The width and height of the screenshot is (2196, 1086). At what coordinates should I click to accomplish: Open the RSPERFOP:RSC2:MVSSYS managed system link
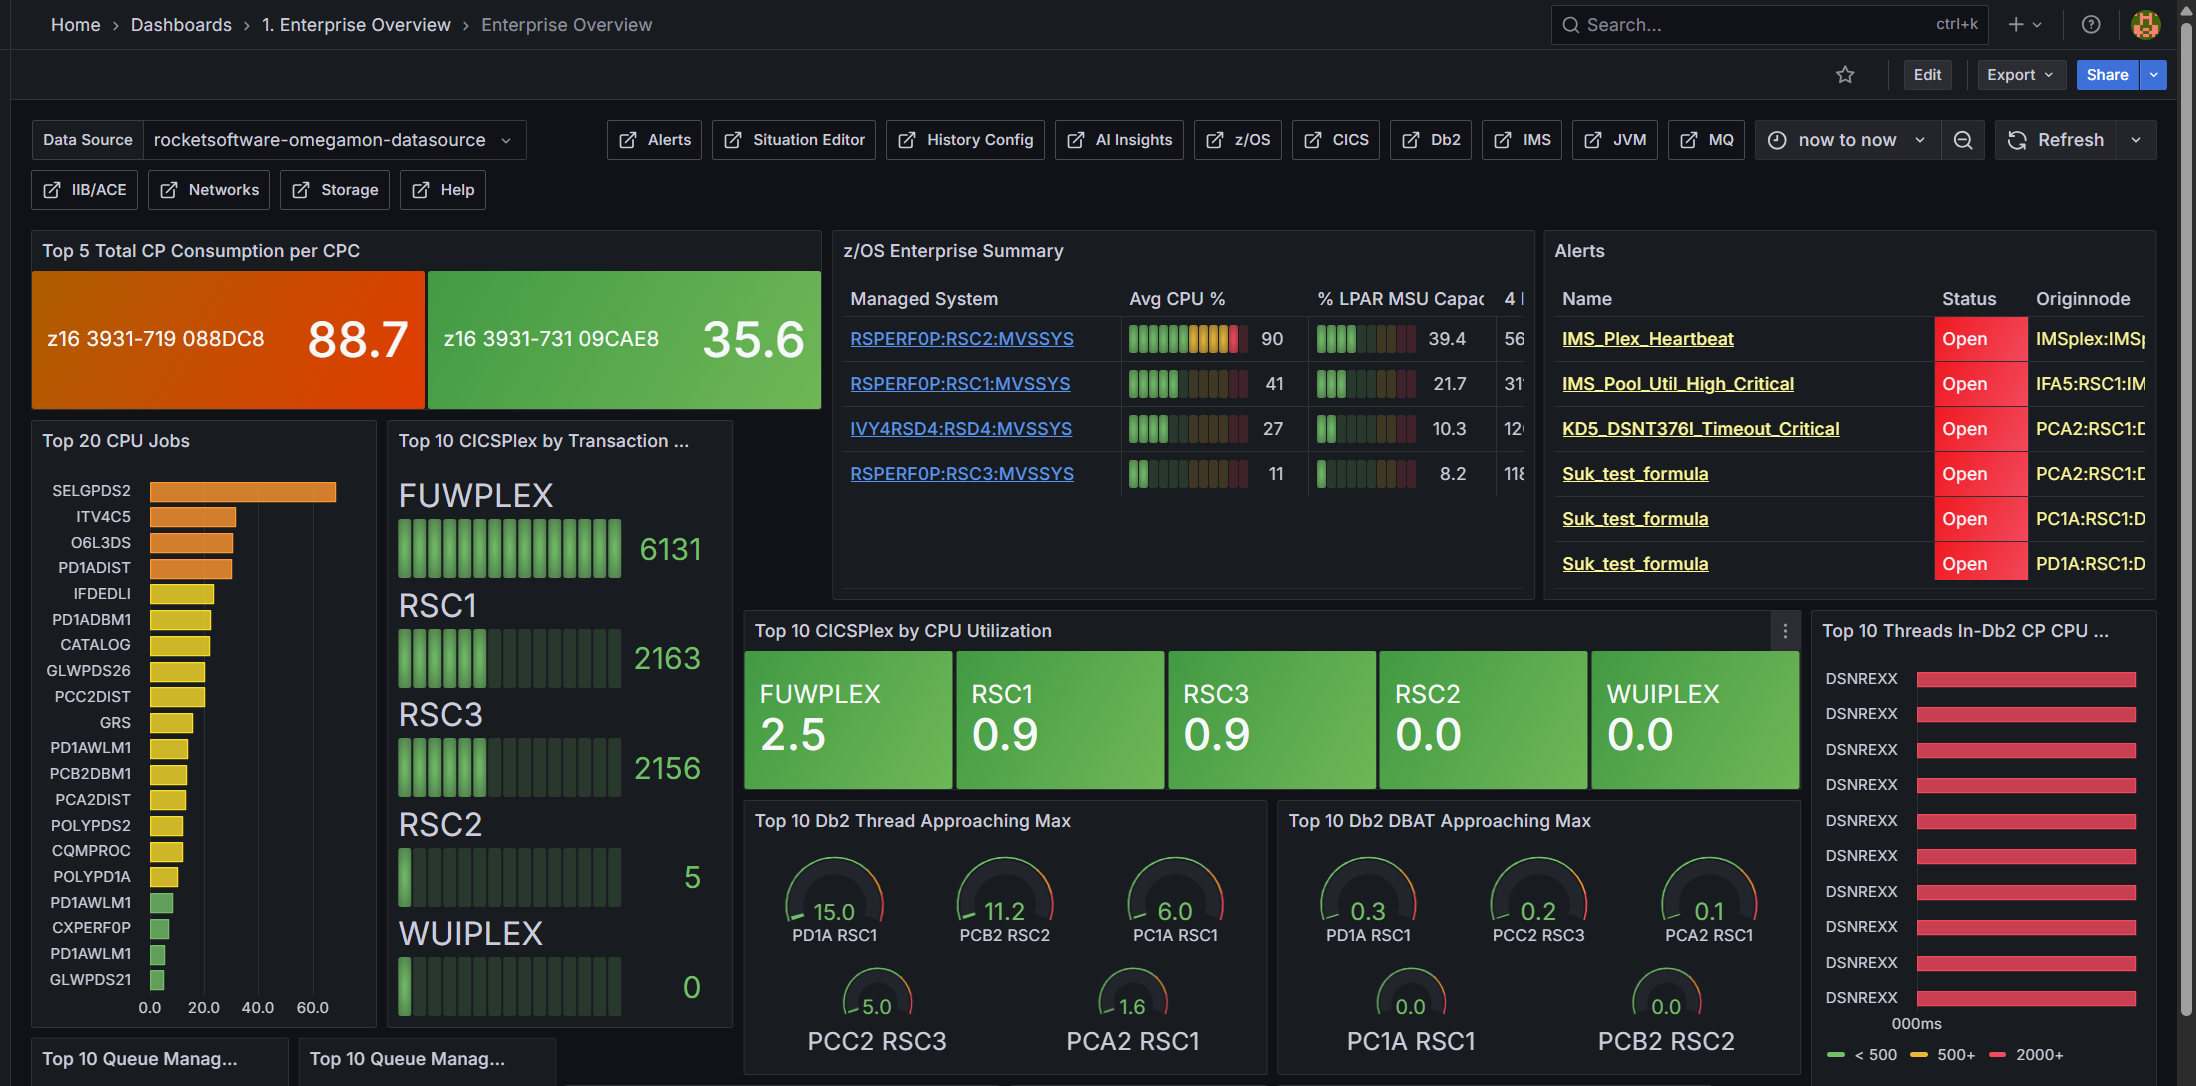pyautogui.click(x=961, y=339)
